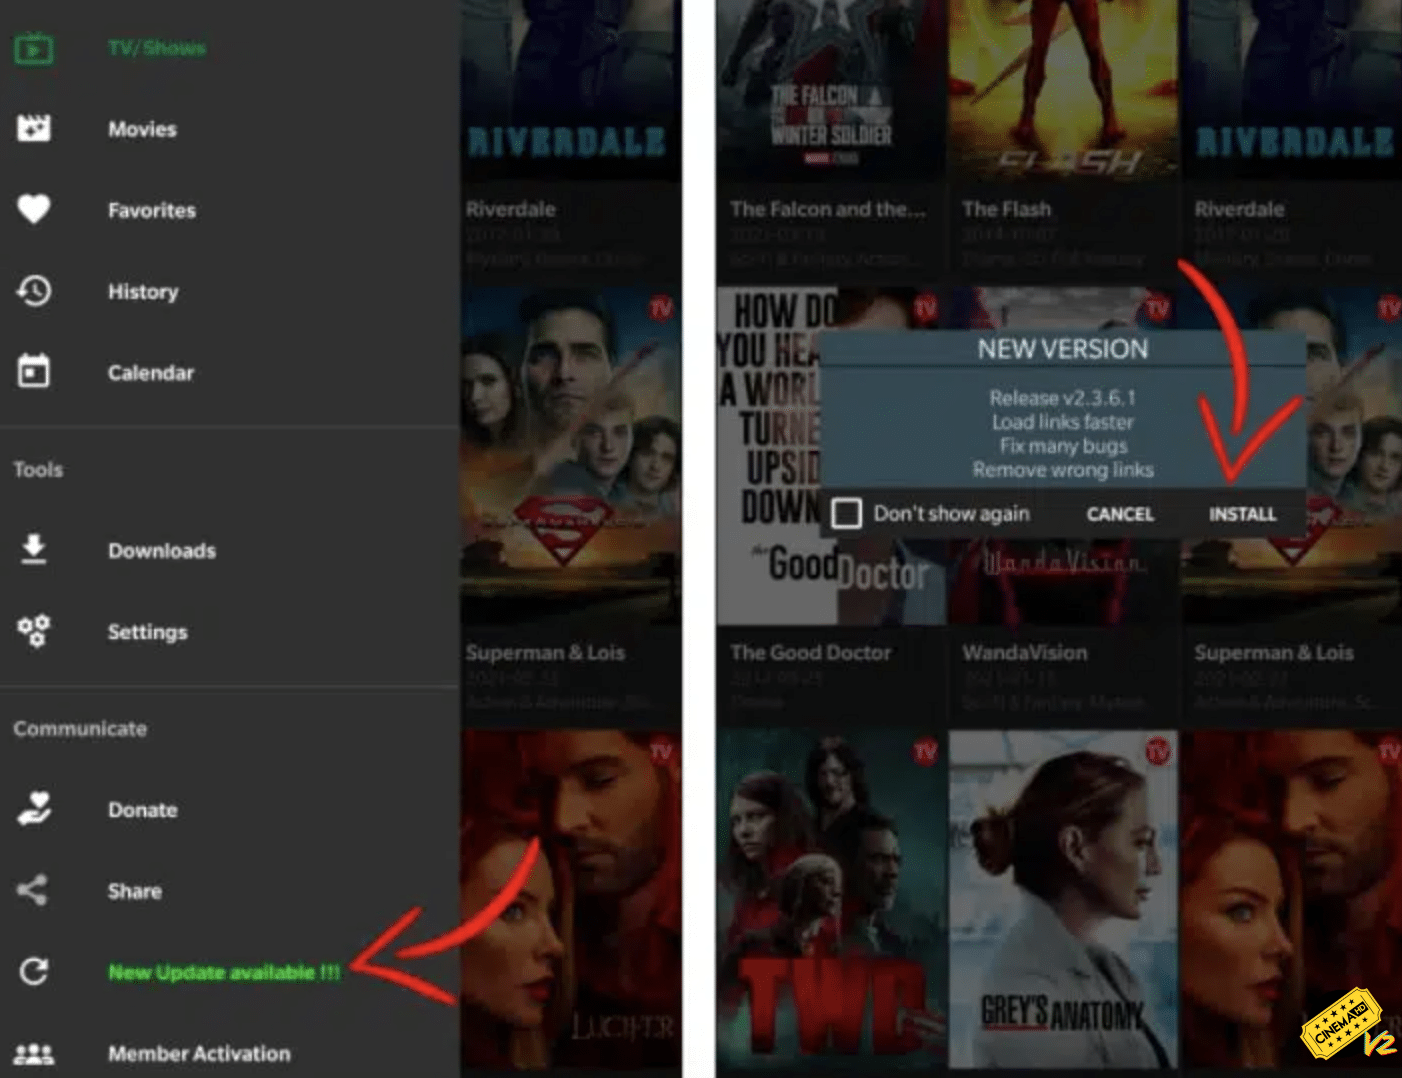
Task: Click the Movies clapperboard icon
Action: coord(34,129)
